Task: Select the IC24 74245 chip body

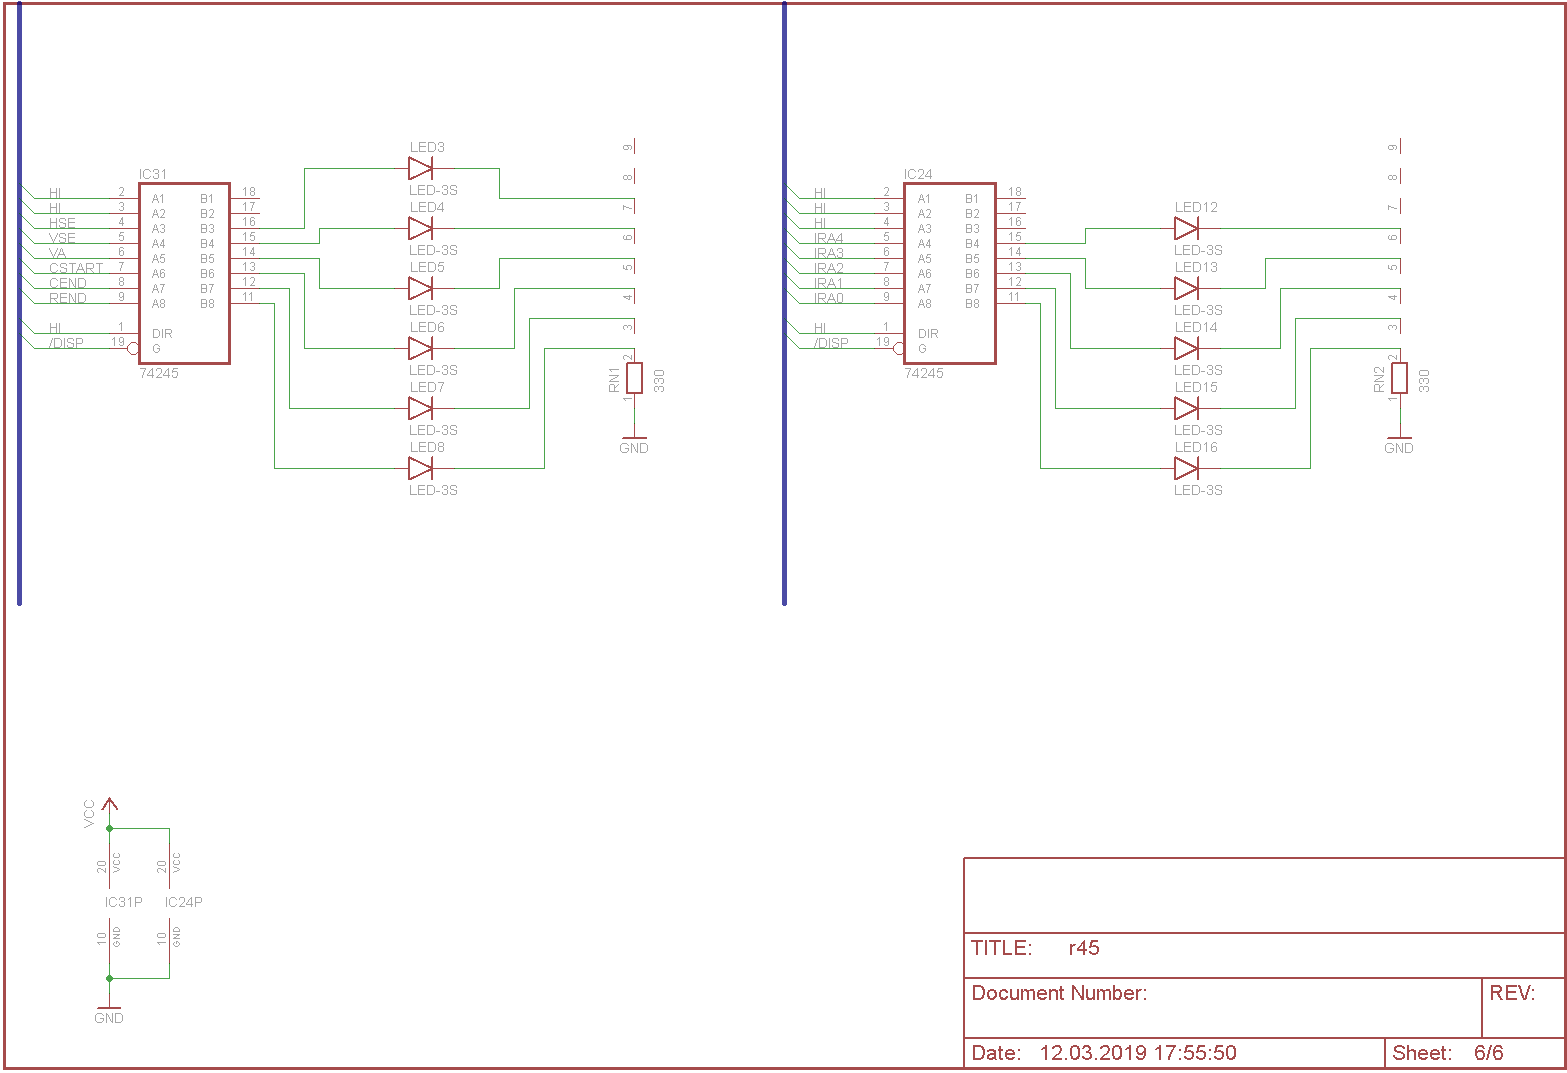Action: tap(949, 273)
